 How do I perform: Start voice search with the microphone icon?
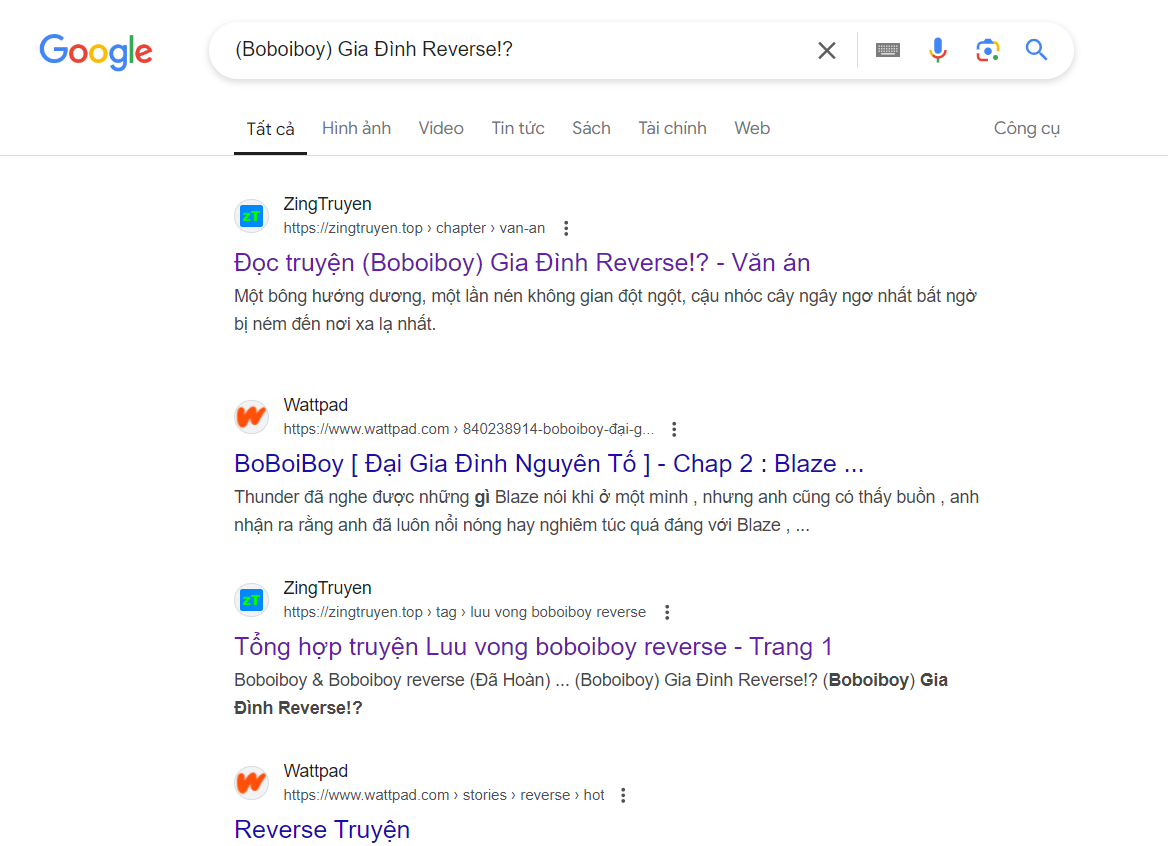[x=938, y=50]
